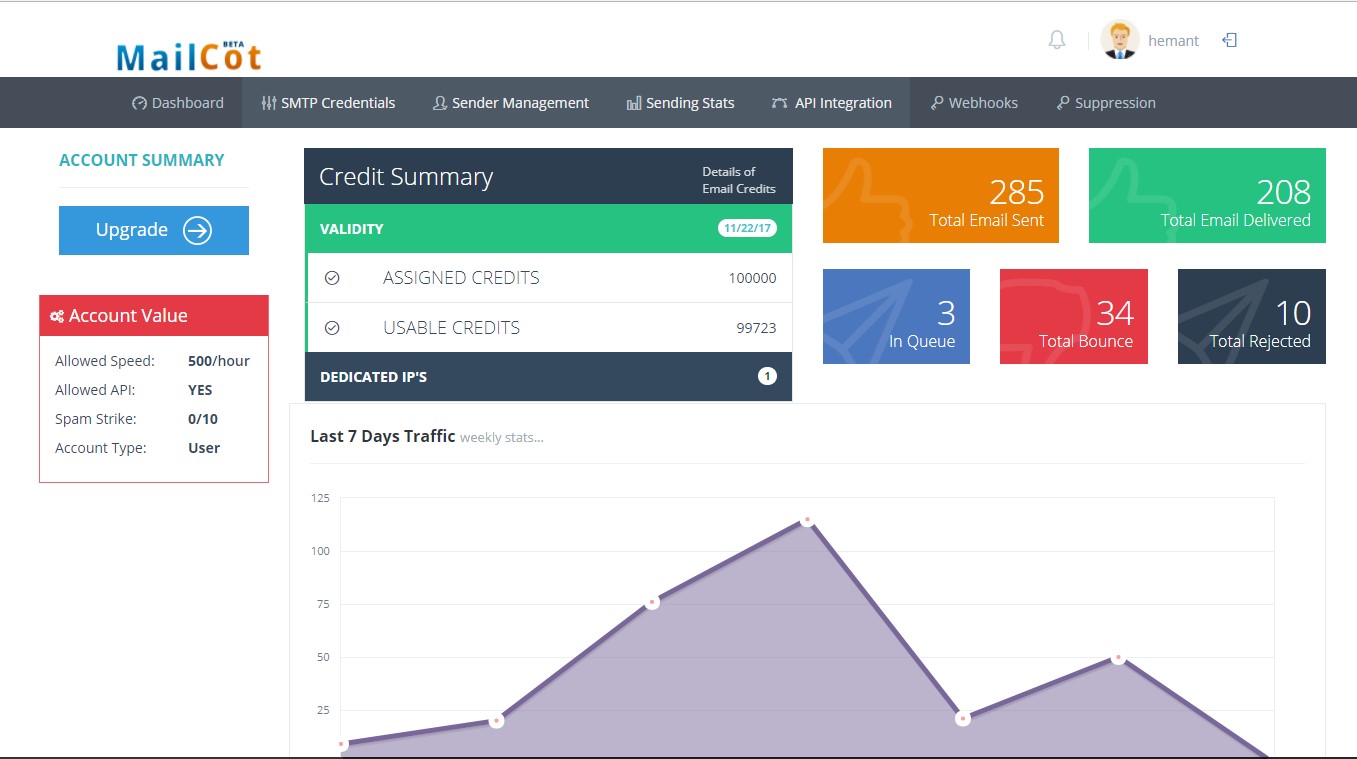
Task: Click the Sender Management person icon
Action: point(439,103)
